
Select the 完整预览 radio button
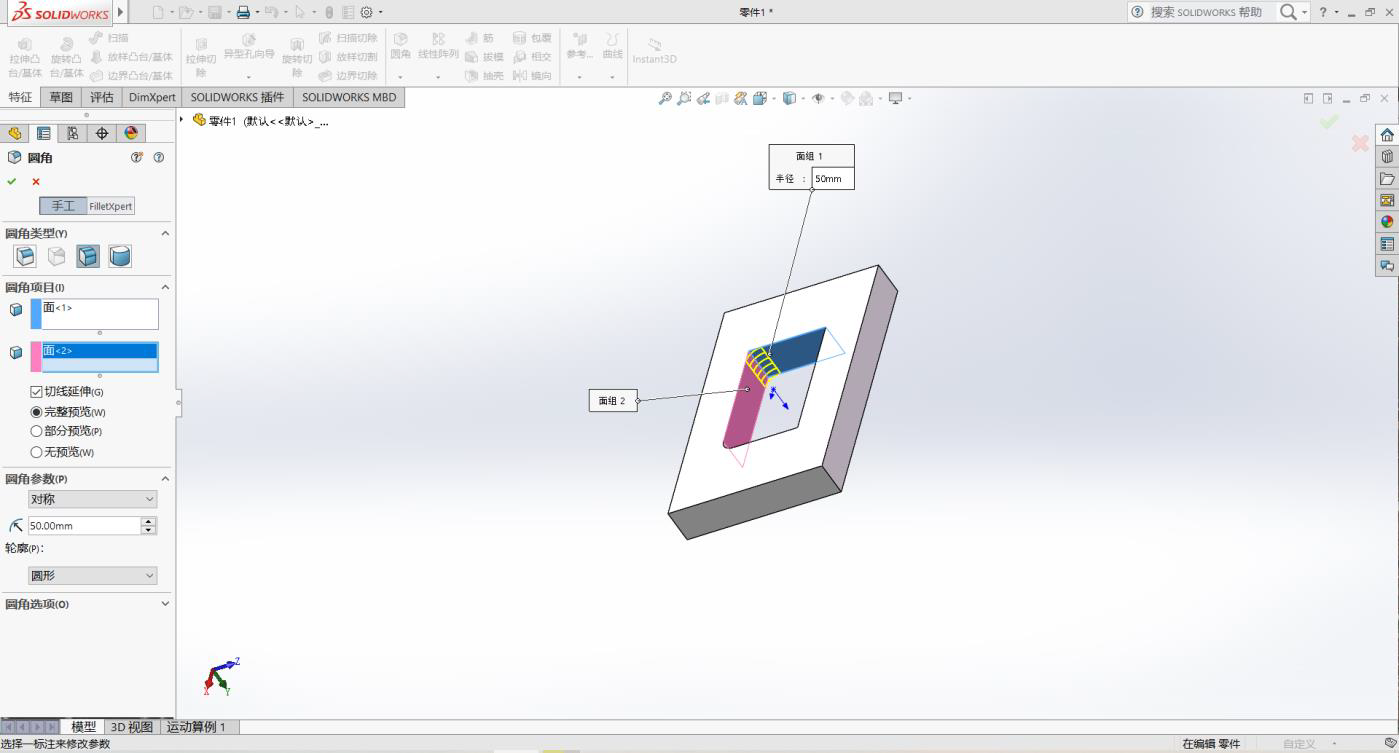coord(37,412)
